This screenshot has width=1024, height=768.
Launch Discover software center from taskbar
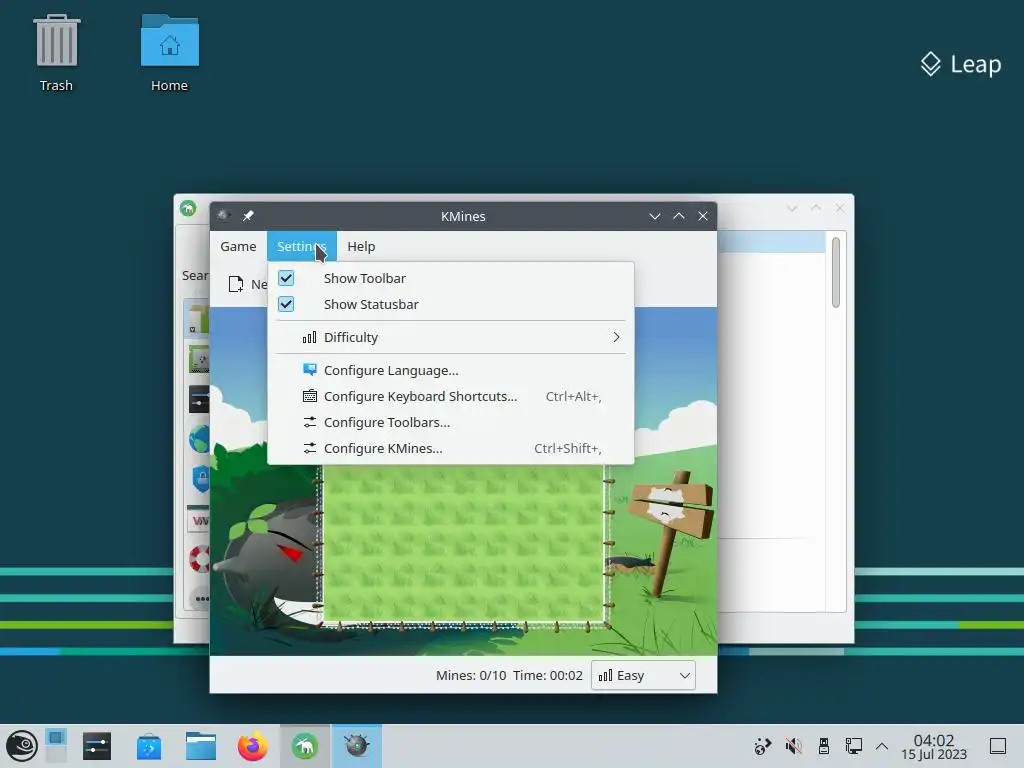(149, 746)
